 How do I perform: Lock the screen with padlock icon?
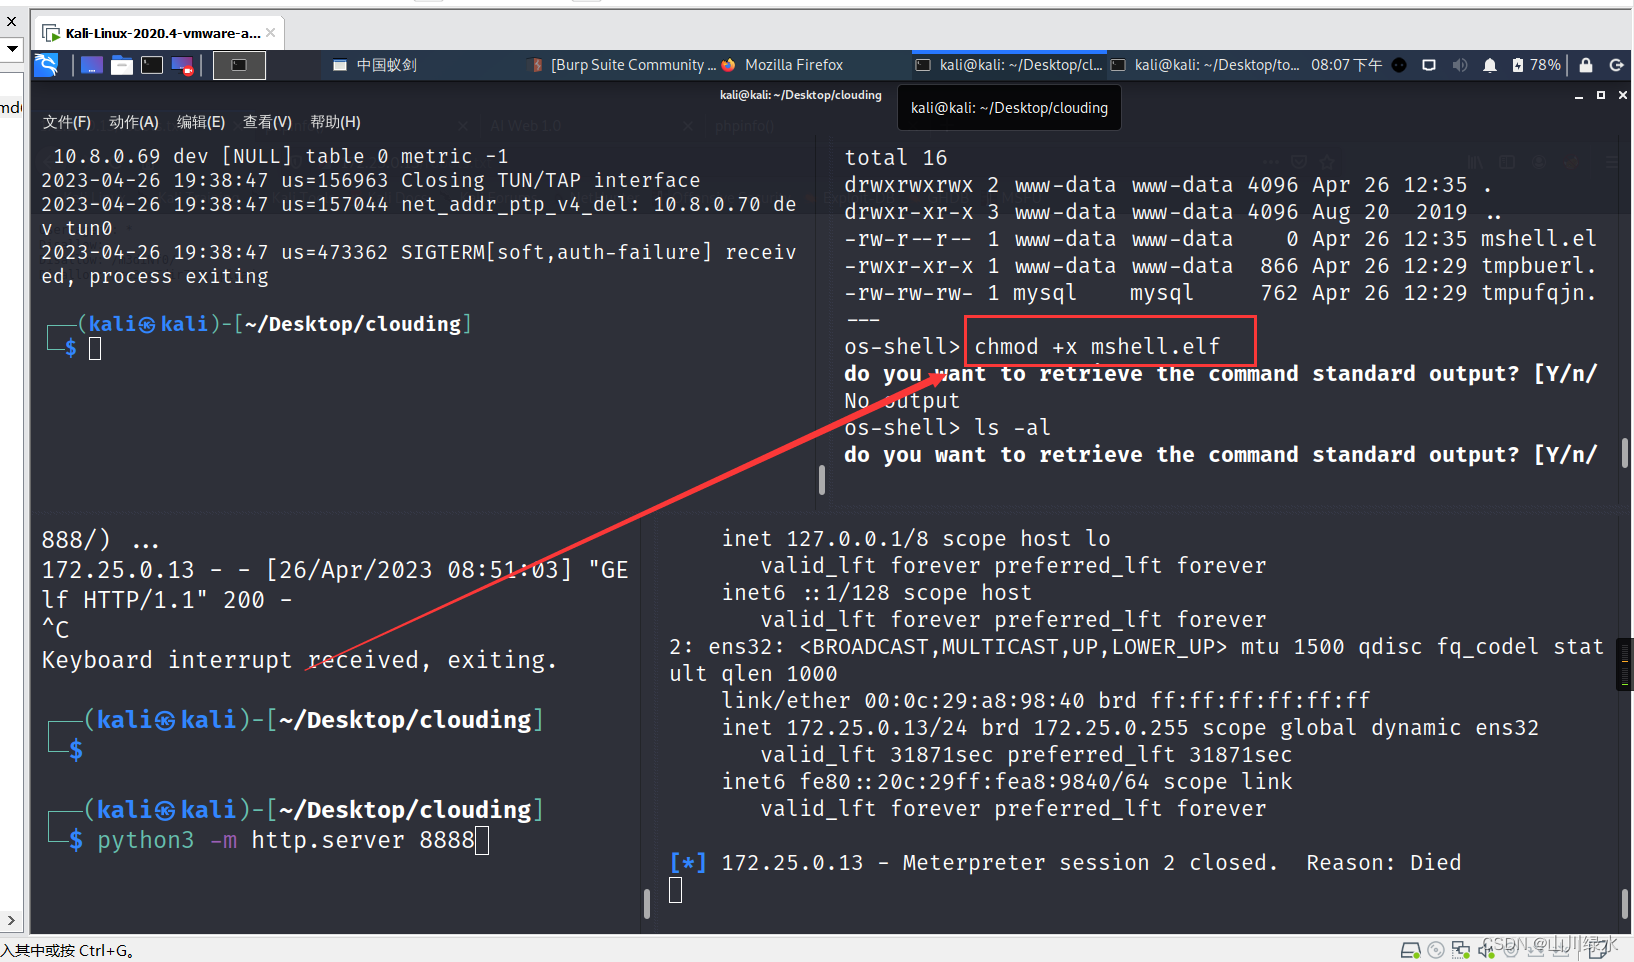[1586, 65]
